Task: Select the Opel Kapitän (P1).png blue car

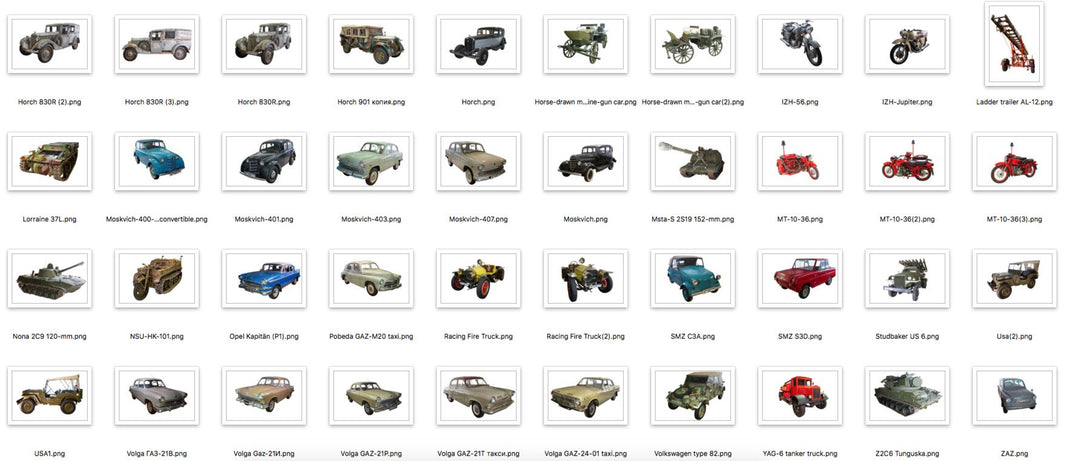Action: (263, 278)
